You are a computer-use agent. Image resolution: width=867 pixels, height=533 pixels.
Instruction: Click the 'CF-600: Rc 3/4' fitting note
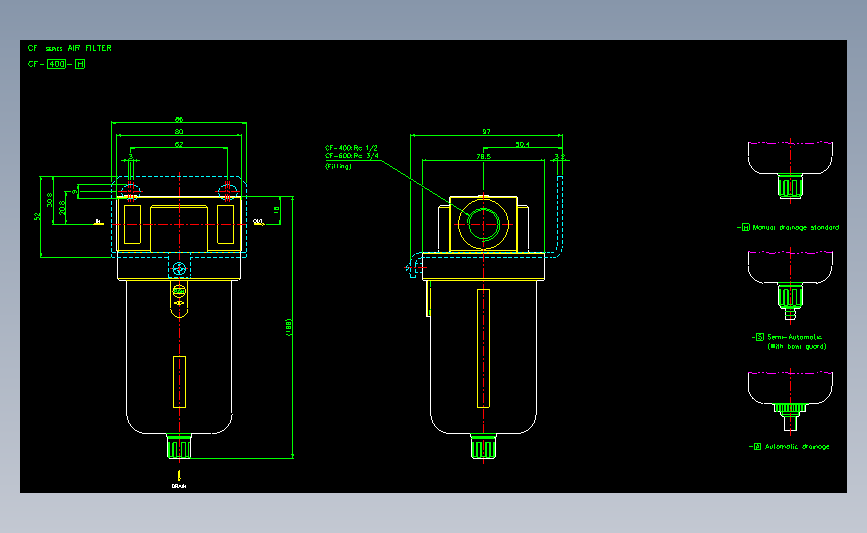point(352,156)
